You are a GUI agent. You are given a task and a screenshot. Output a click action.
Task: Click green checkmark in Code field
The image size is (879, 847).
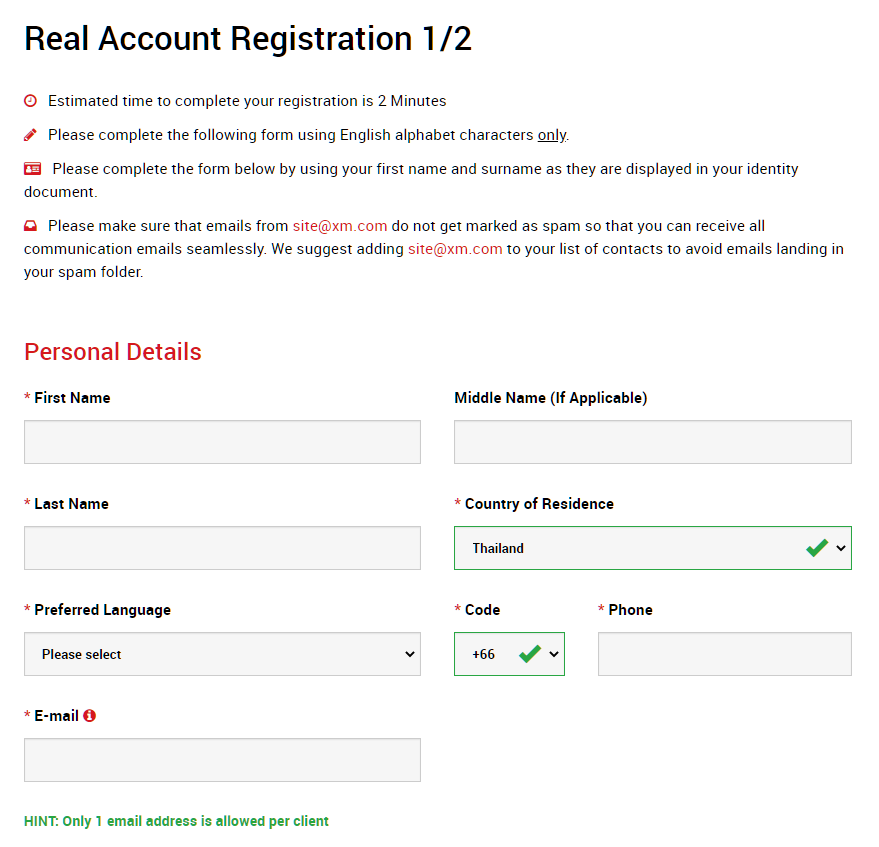coord(530,654)
